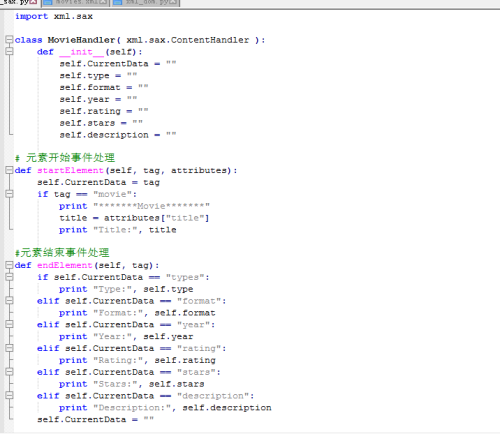
Task: Click the "types" string in the if condition
Action: [185, 277]
